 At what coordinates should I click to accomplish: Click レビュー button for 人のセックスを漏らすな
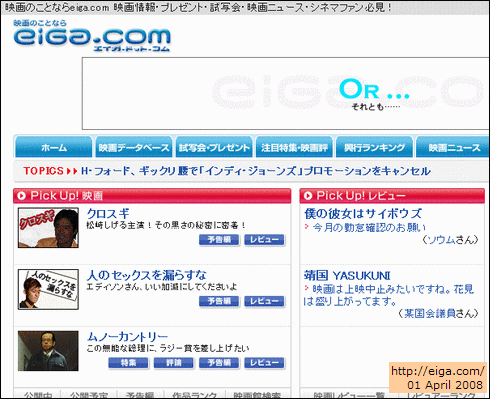click(x=264, y=301)
